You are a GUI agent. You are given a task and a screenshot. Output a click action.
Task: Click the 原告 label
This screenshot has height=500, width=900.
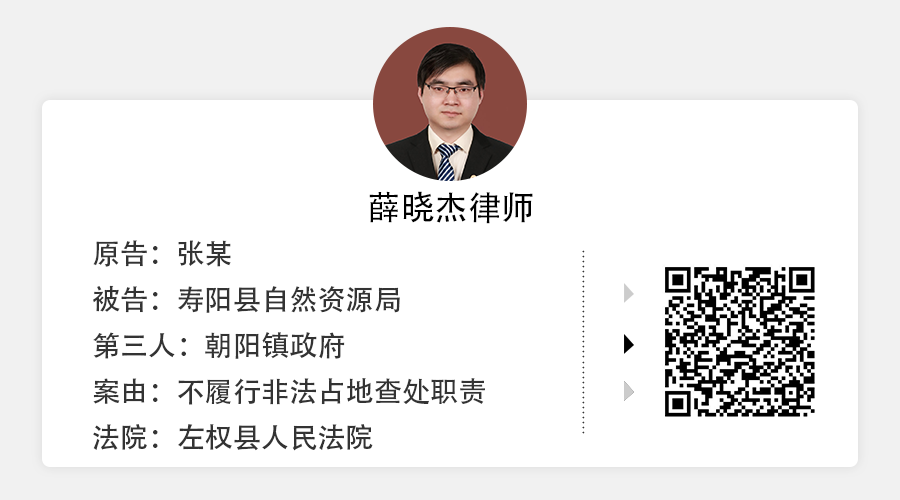(120, 254)
